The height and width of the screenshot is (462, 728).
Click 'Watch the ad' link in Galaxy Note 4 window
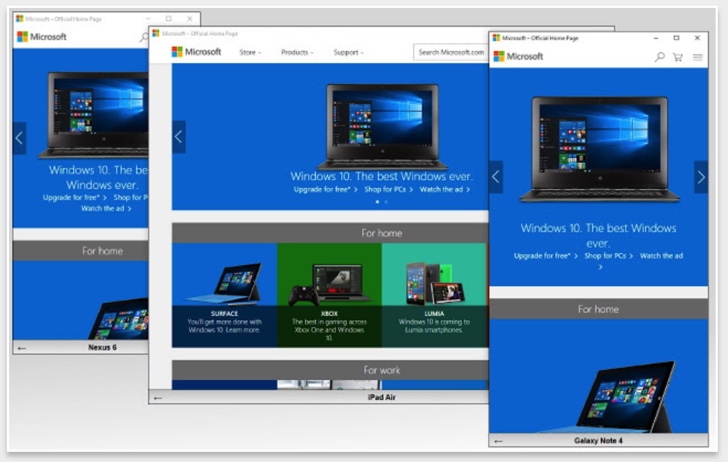coord(661,256)
